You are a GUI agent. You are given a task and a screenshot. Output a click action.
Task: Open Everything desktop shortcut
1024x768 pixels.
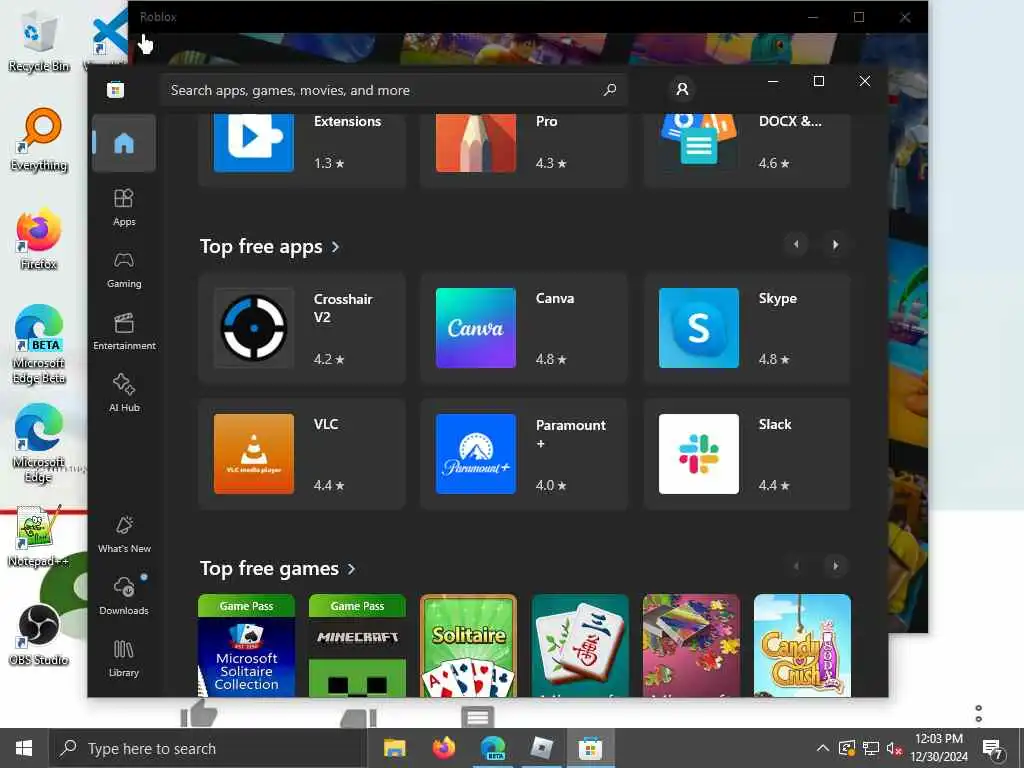39,140
